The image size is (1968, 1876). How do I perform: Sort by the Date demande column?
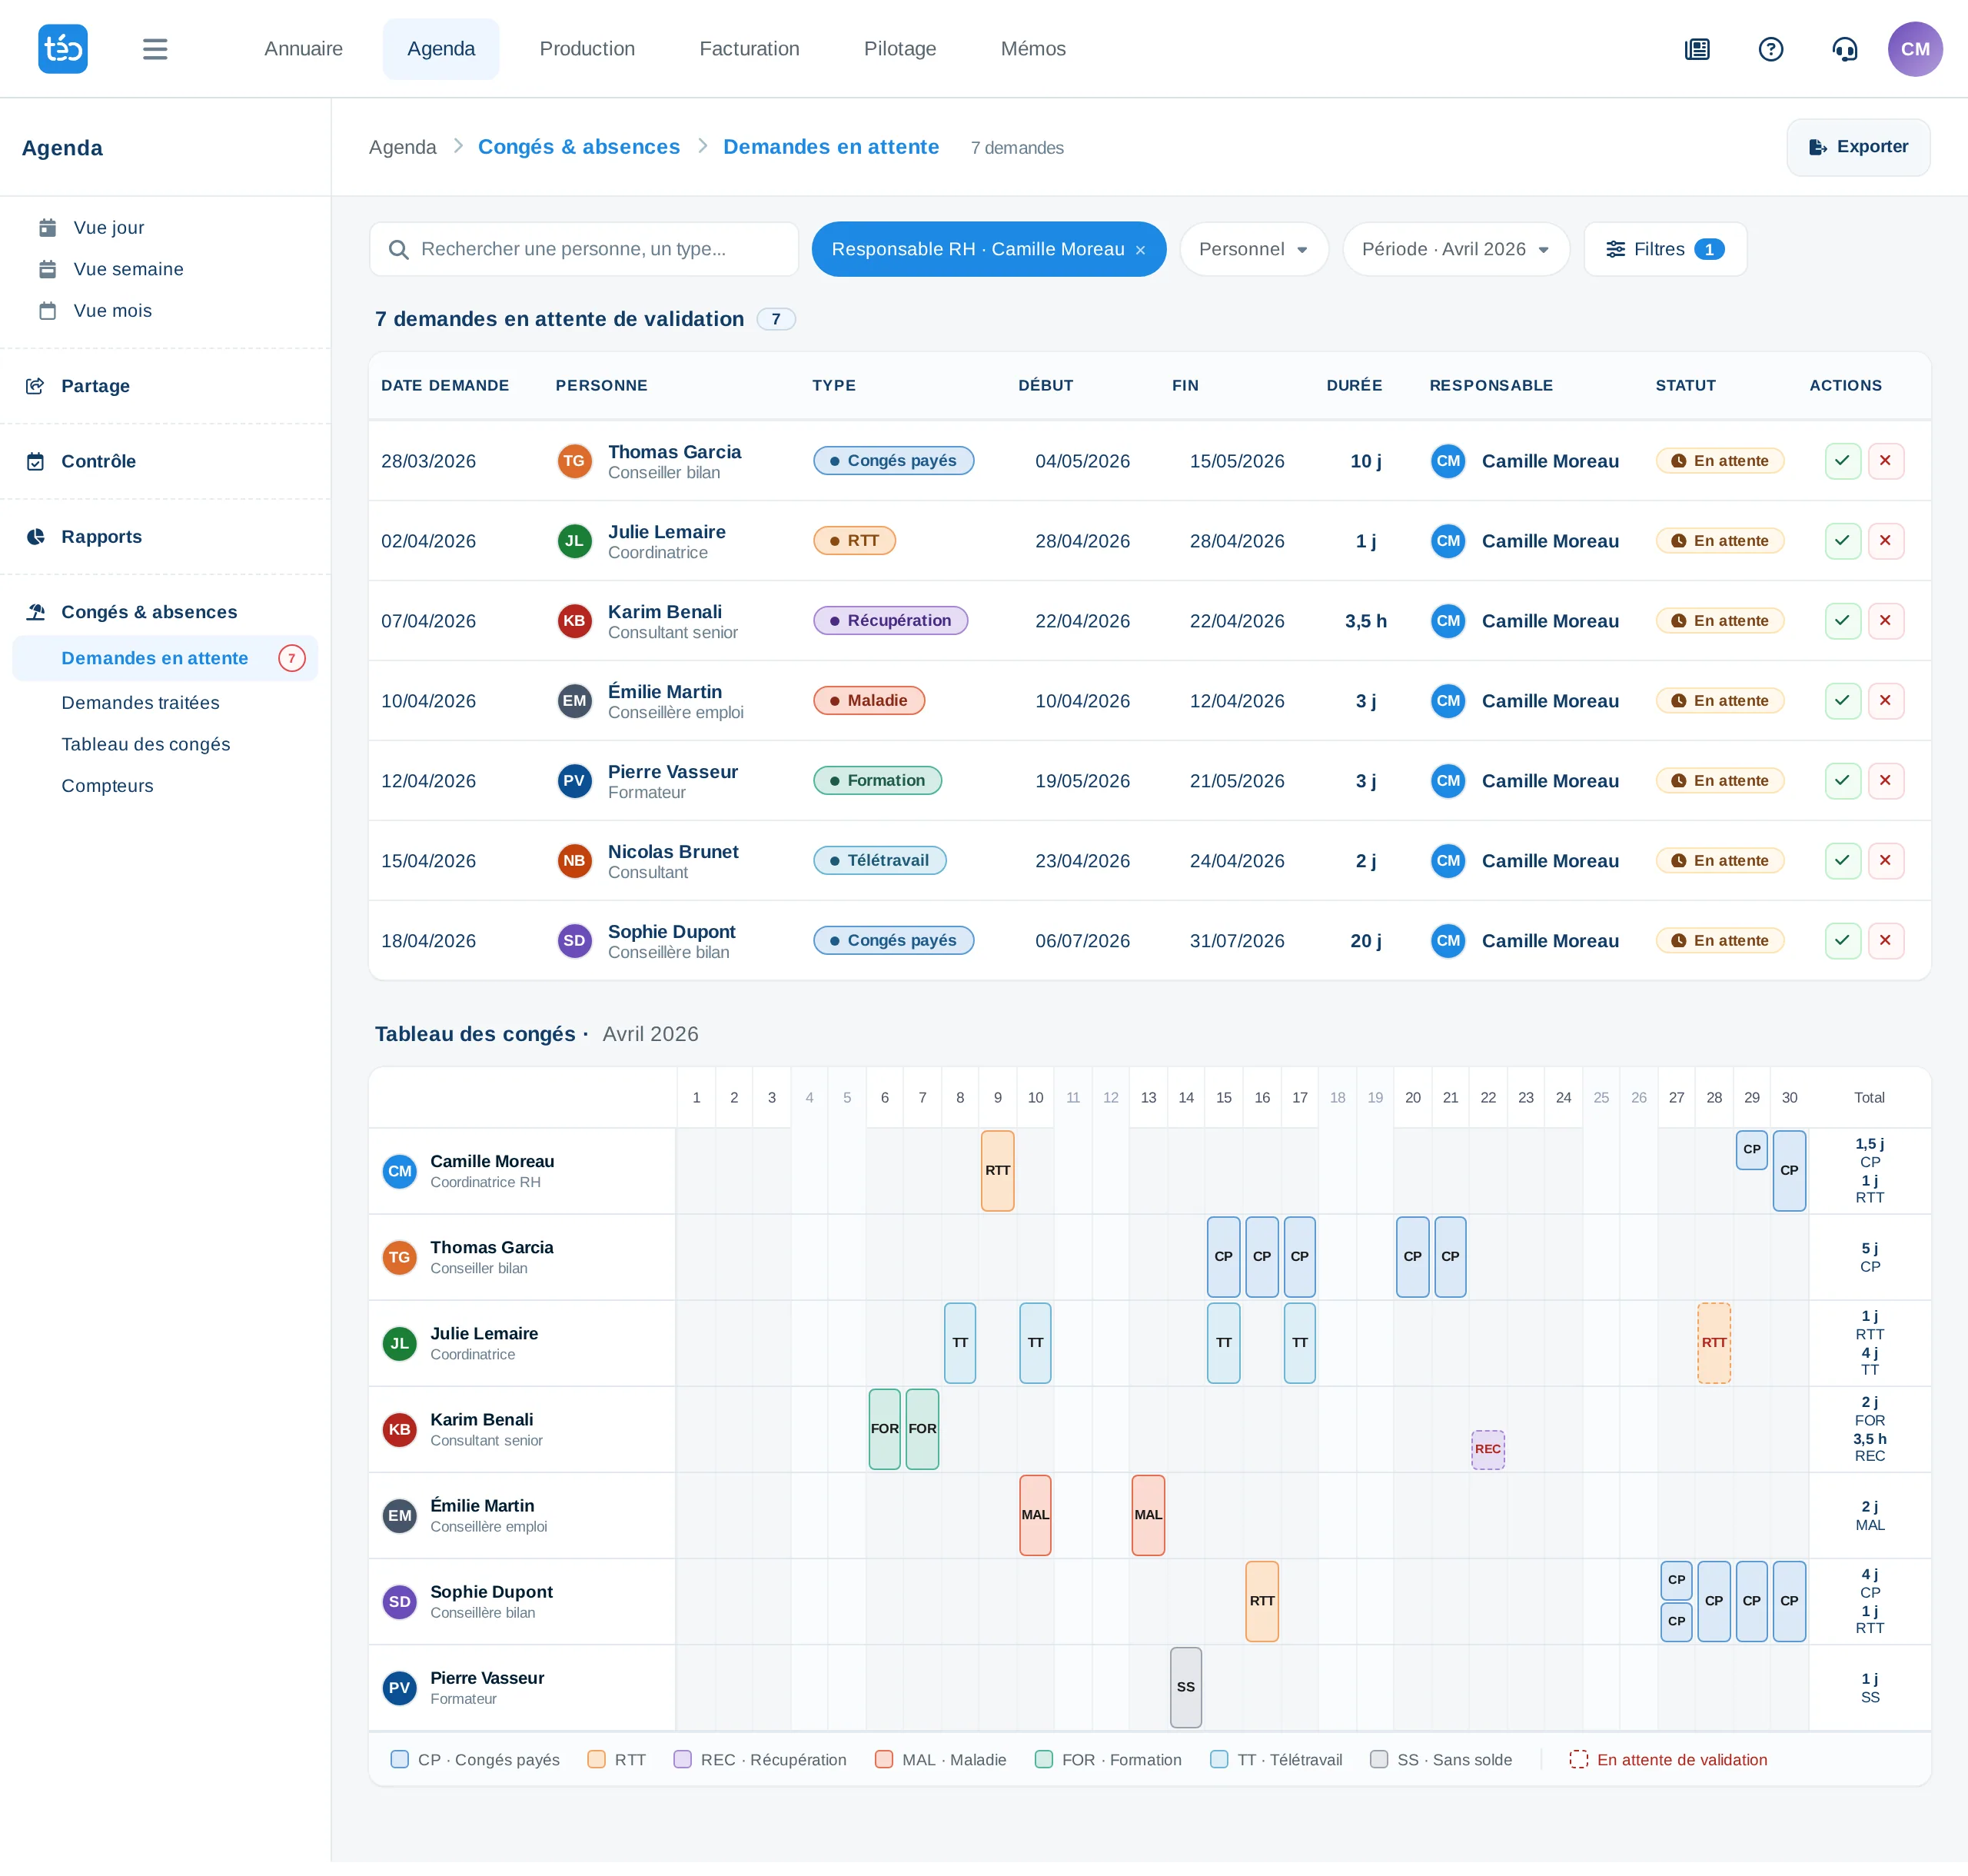click(445, 385)
